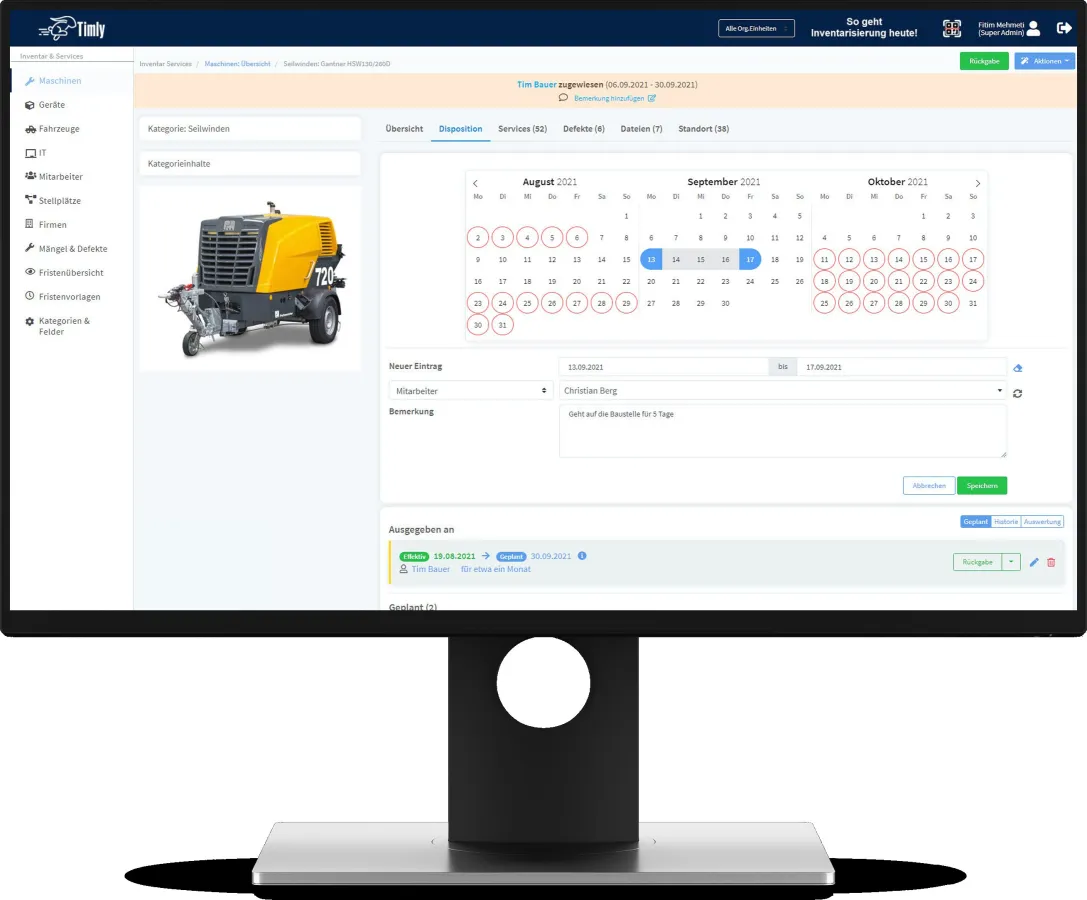This screenshot has height=900, width=1087.
Task: Activate the Auswertung toggle
Action: point(1041,521)
